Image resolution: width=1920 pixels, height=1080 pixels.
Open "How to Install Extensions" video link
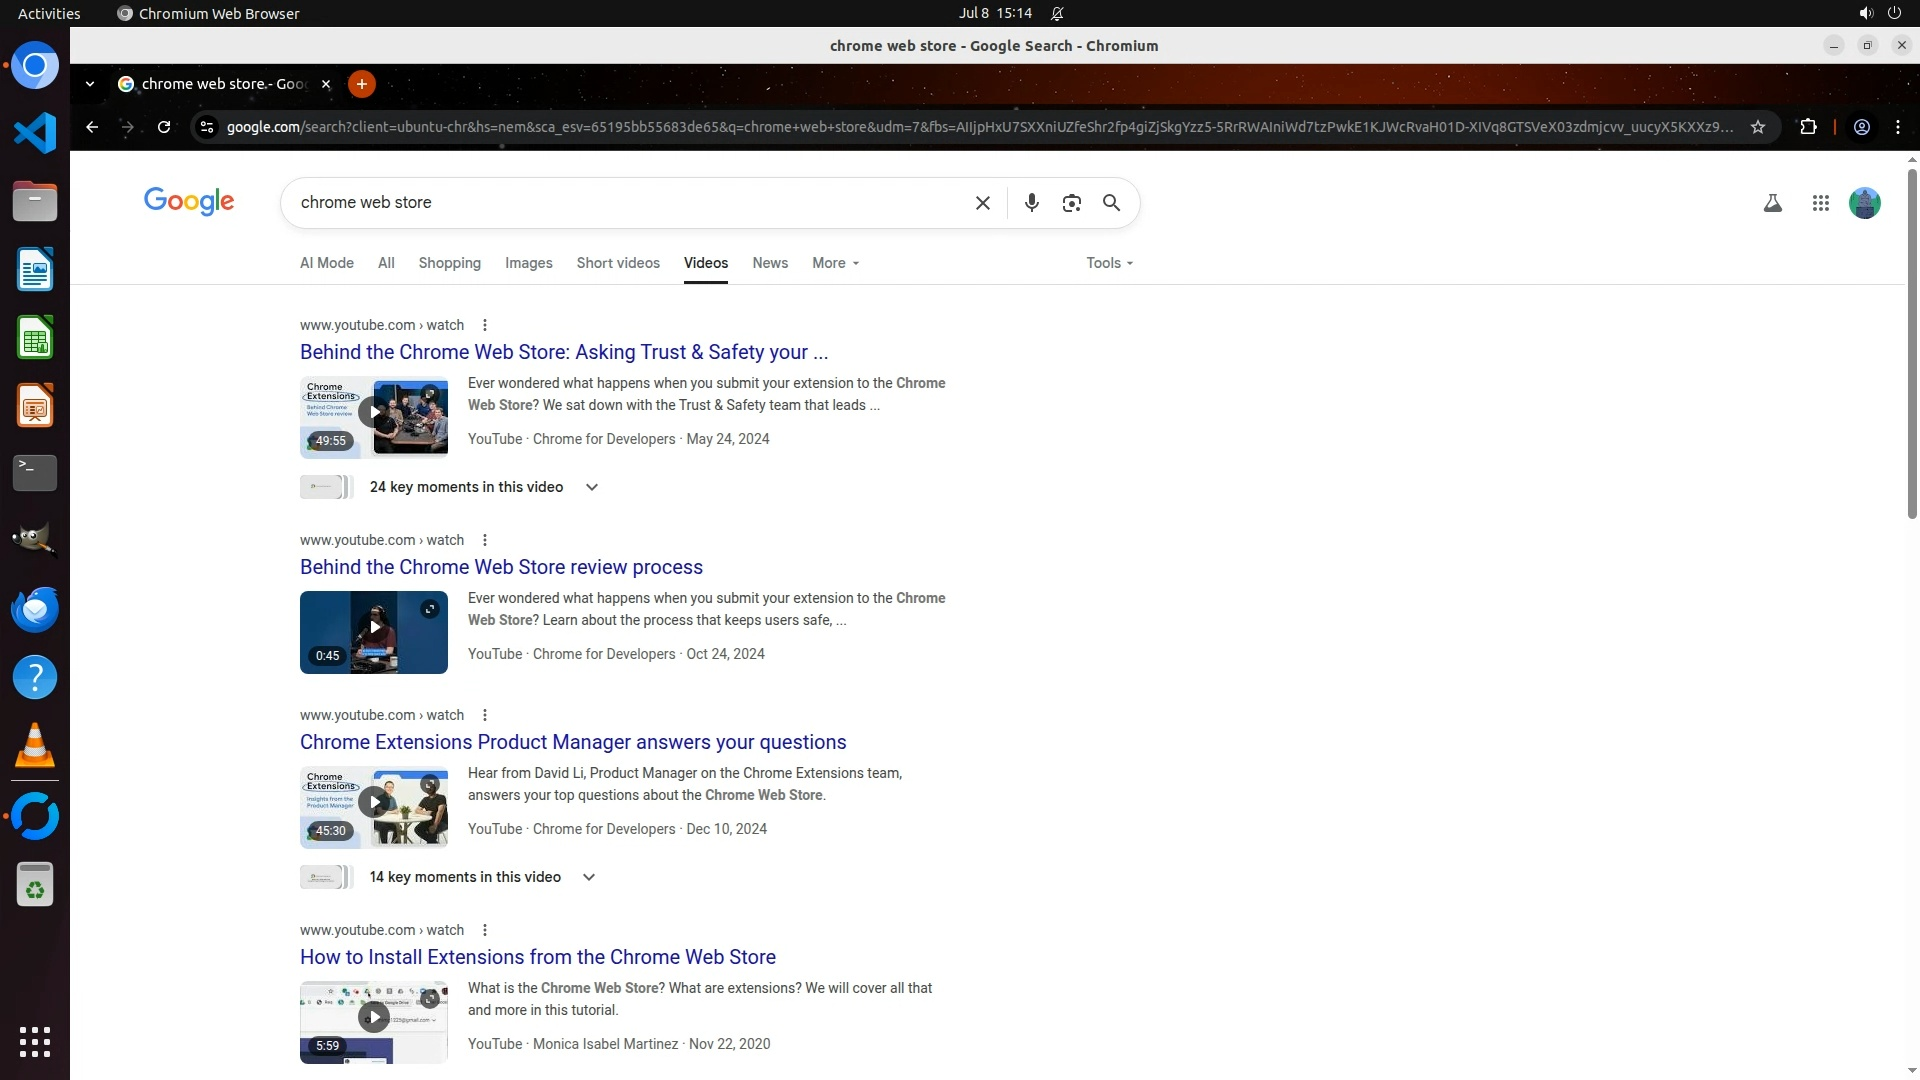pyautogui.click(x=537, y=957)
